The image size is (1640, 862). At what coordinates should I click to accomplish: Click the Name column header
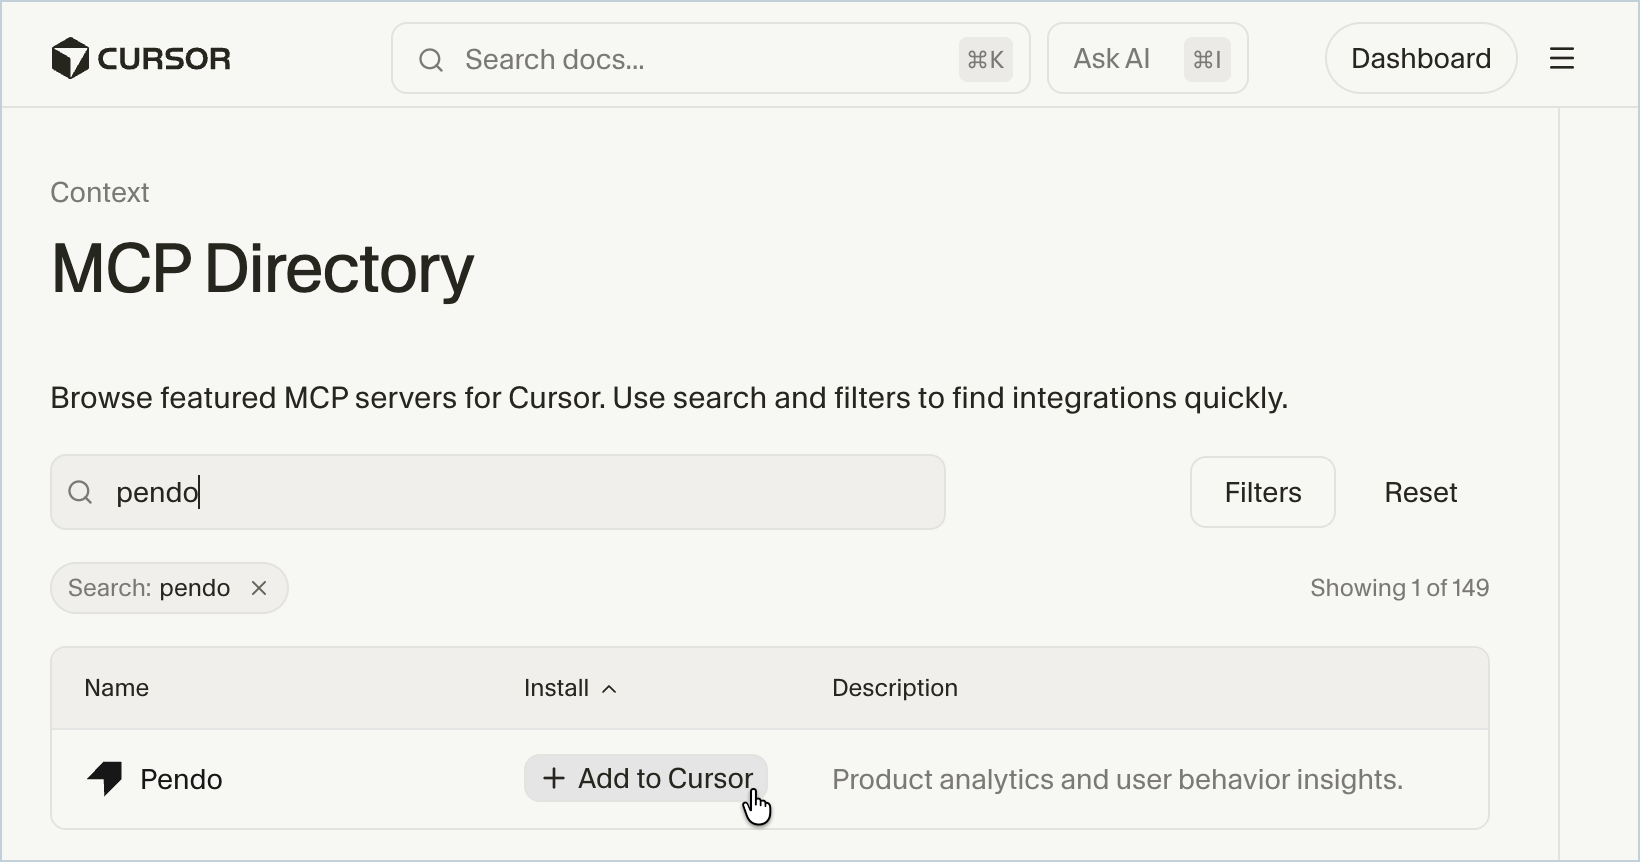[x=117, y=688]
